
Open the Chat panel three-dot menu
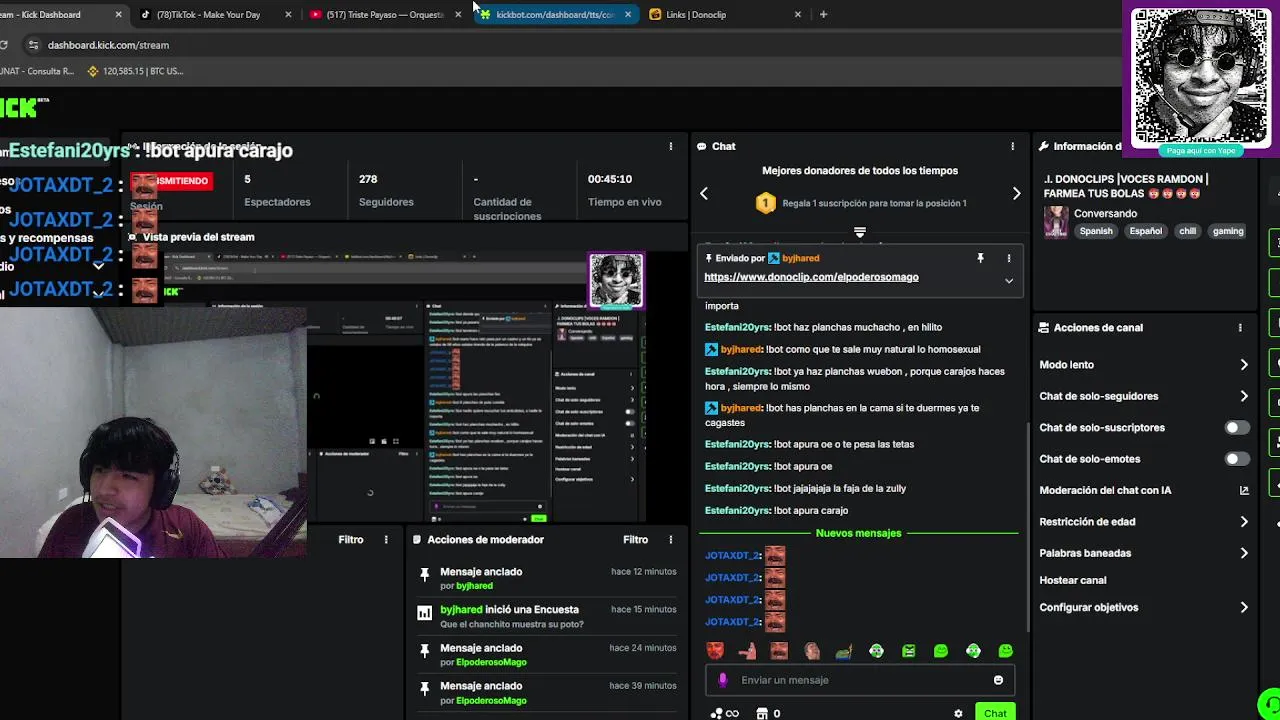pyautogui.click(x=1012, y=146)
